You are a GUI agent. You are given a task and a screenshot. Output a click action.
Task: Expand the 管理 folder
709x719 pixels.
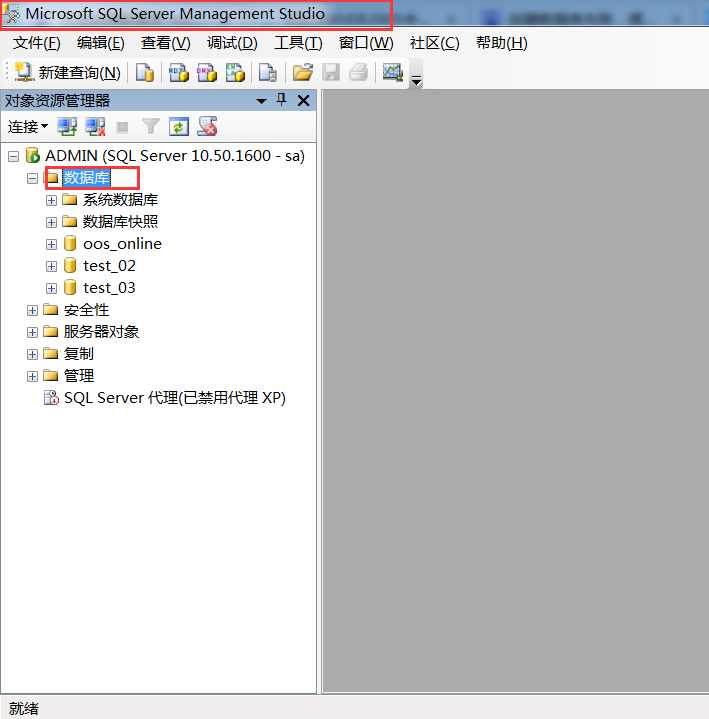point(32,376)
